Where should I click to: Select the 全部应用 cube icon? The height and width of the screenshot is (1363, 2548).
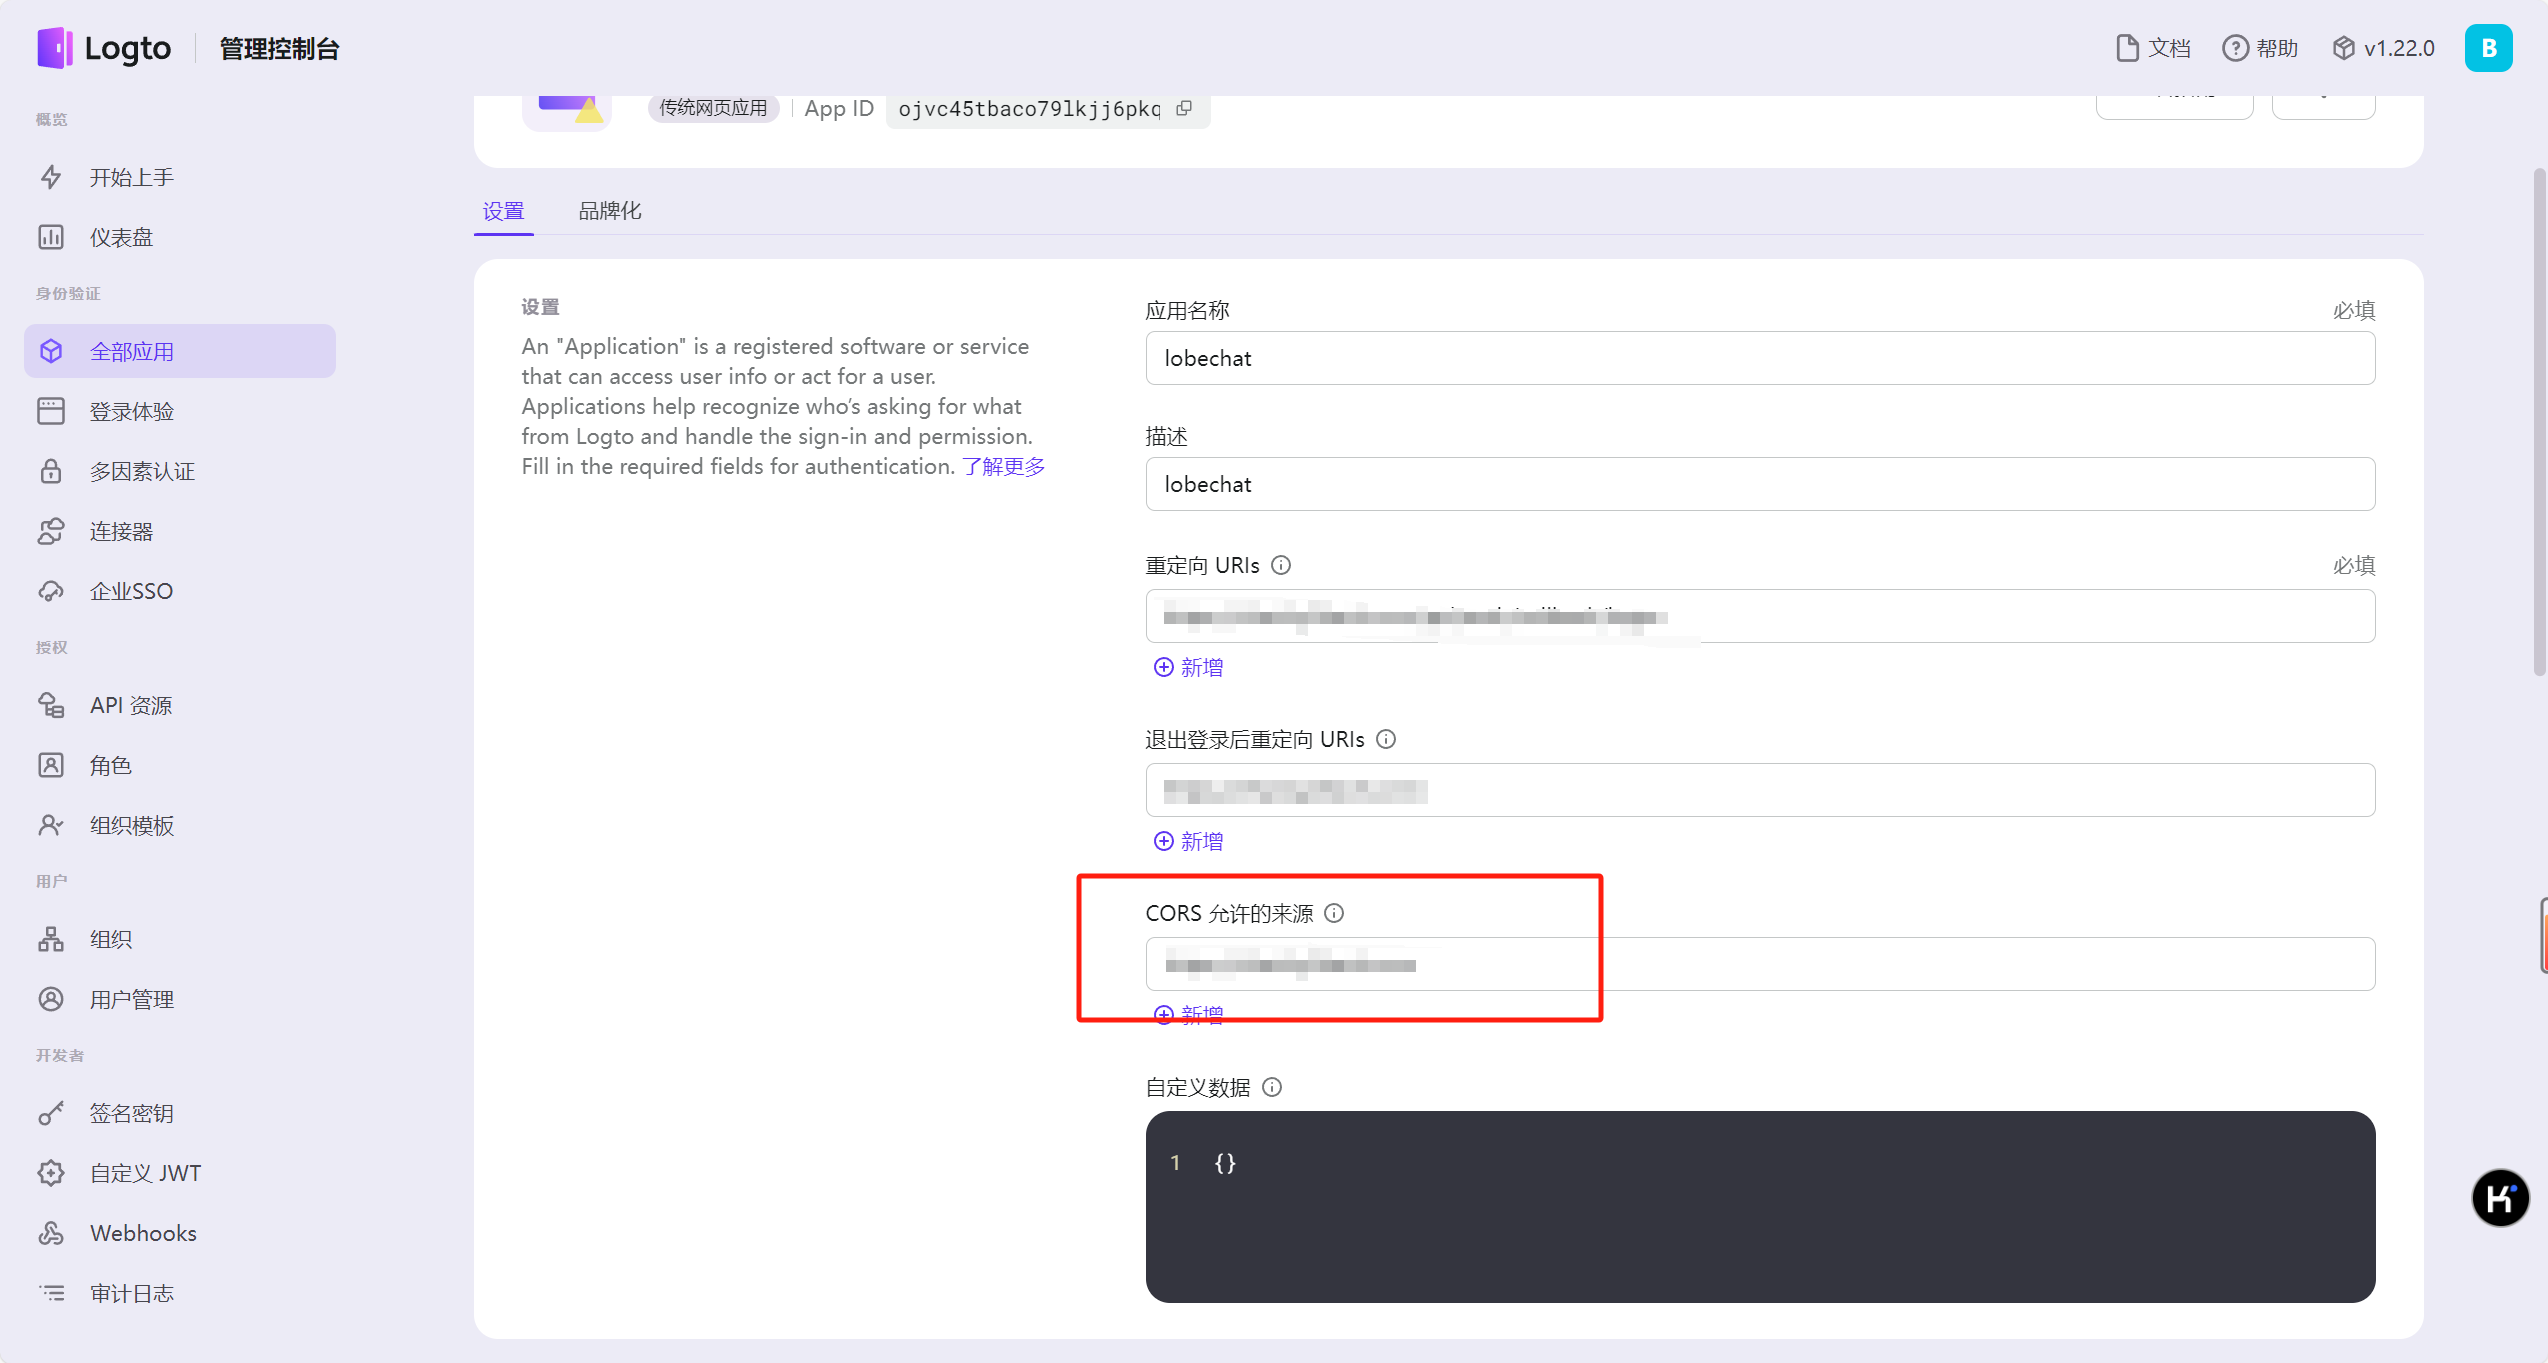pos(51,351)
